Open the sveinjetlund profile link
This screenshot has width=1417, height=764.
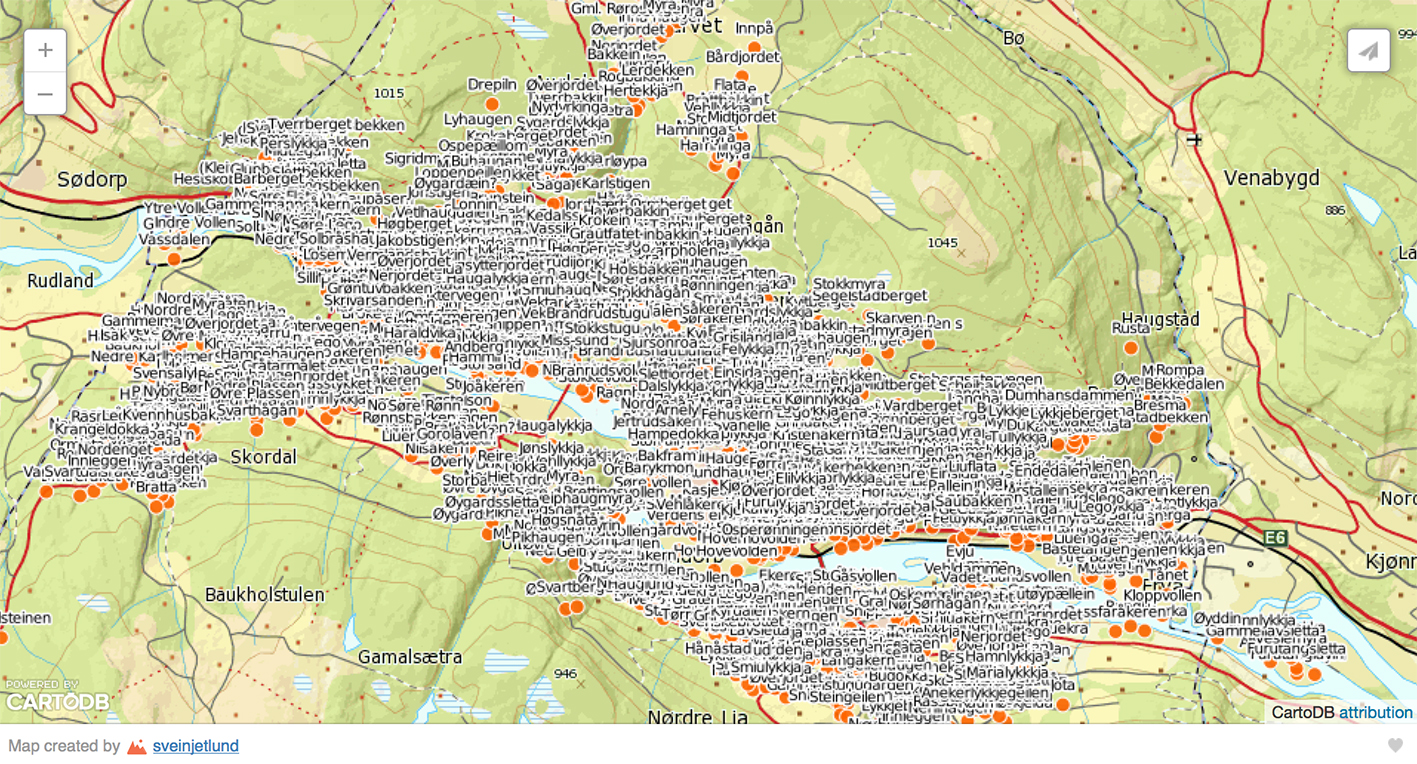(x=195, y=746)
